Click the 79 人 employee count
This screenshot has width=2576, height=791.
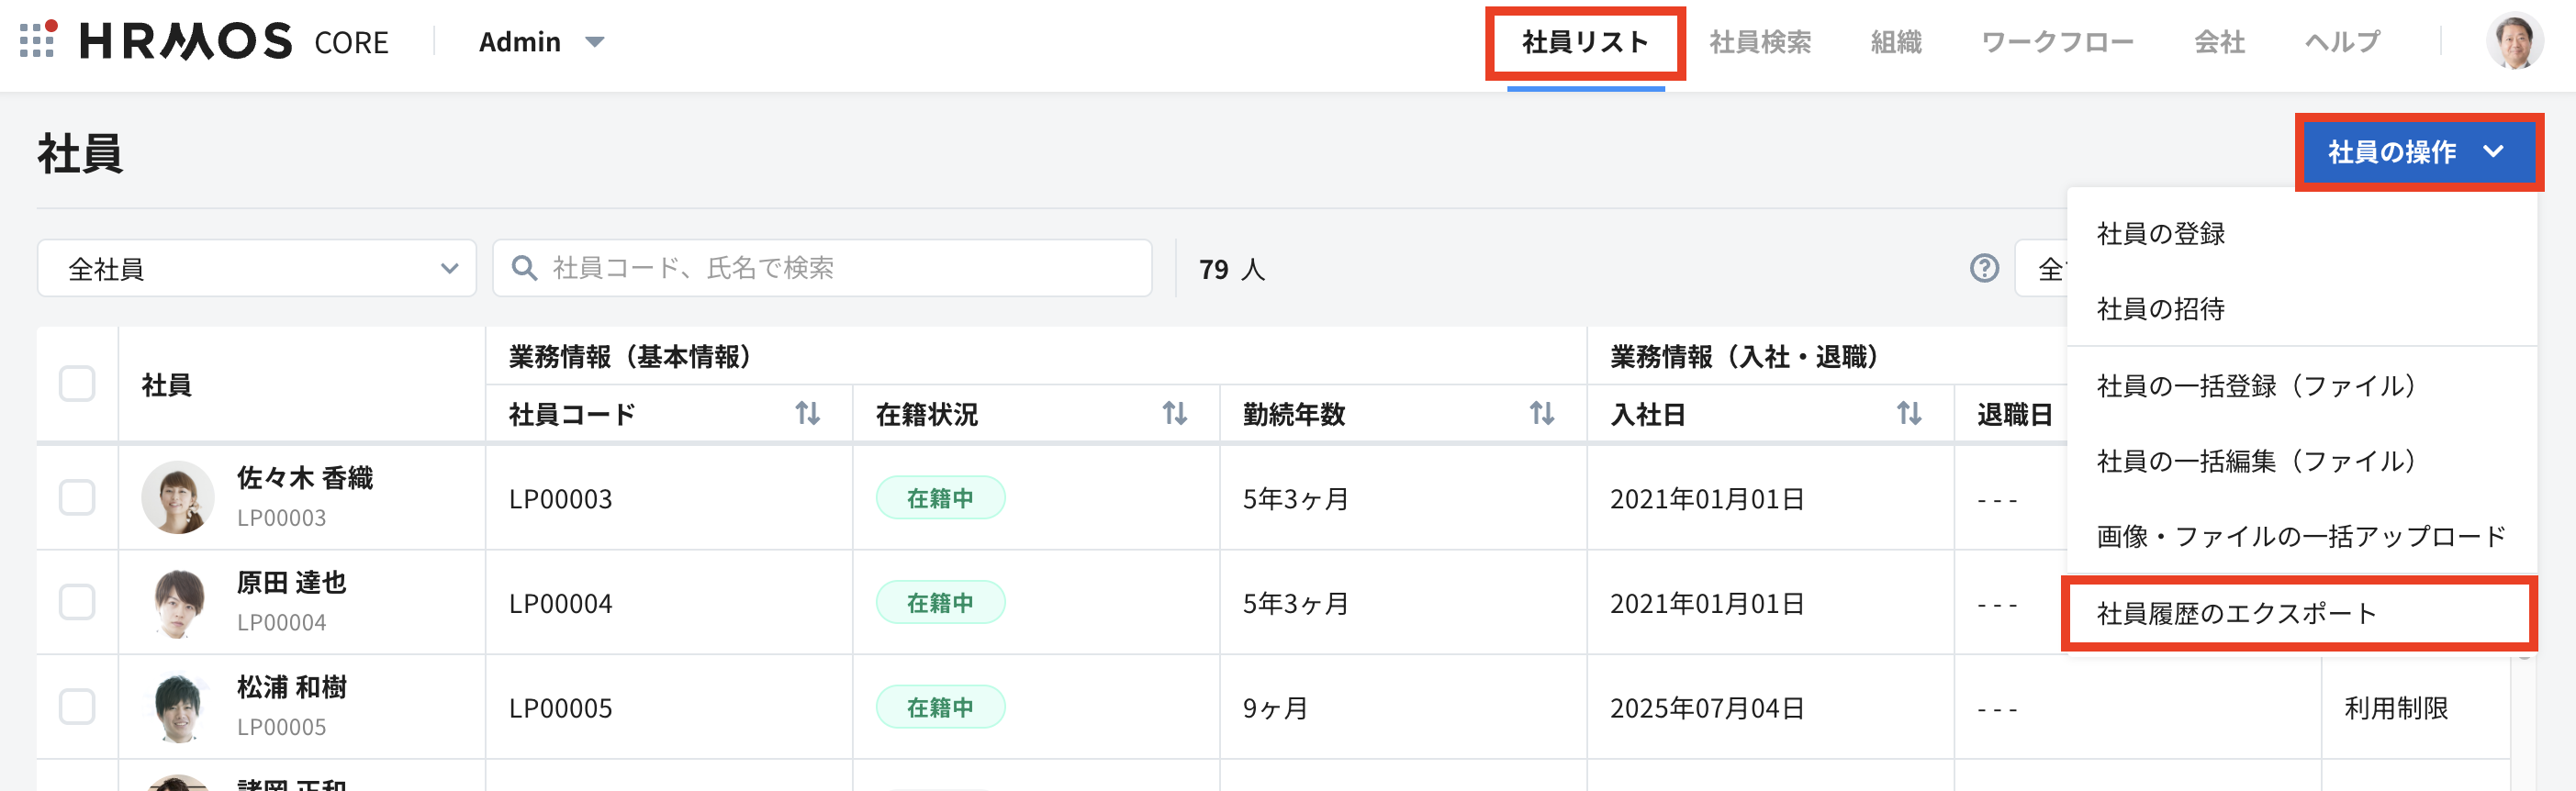[1231, 269]
